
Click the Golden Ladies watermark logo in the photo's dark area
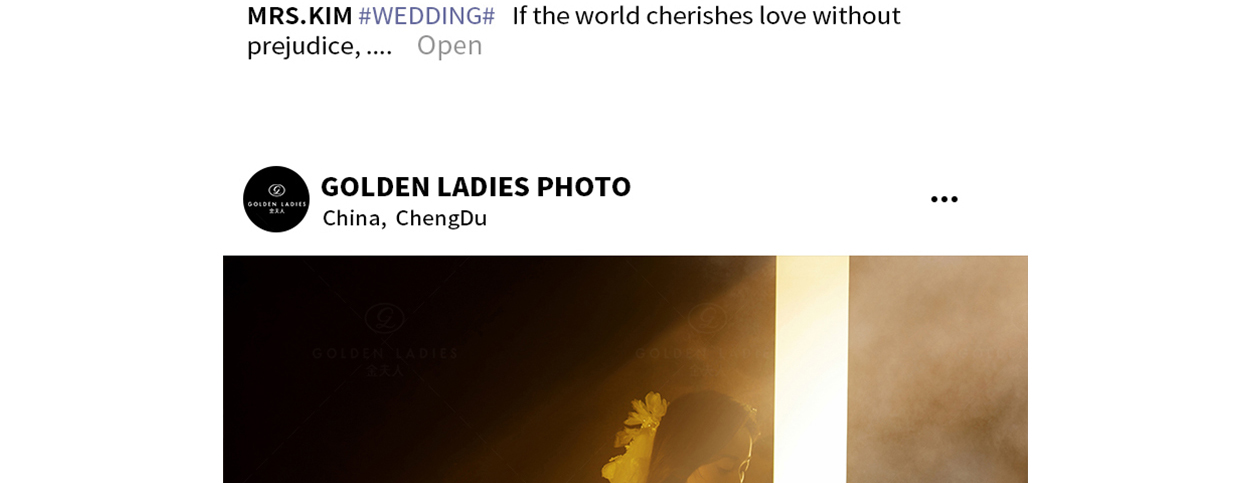click(385, 318)
